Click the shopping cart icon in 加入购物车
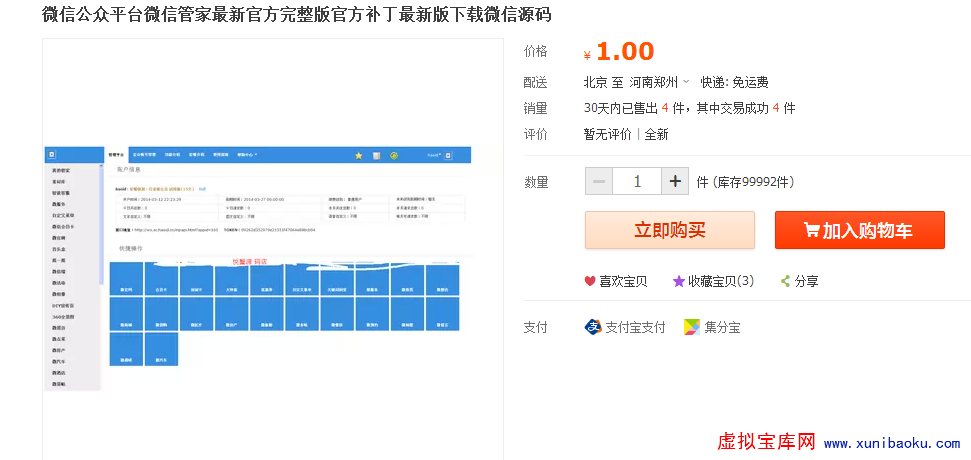The width and height of the screenshot is (971, 460). click(811, 230)
